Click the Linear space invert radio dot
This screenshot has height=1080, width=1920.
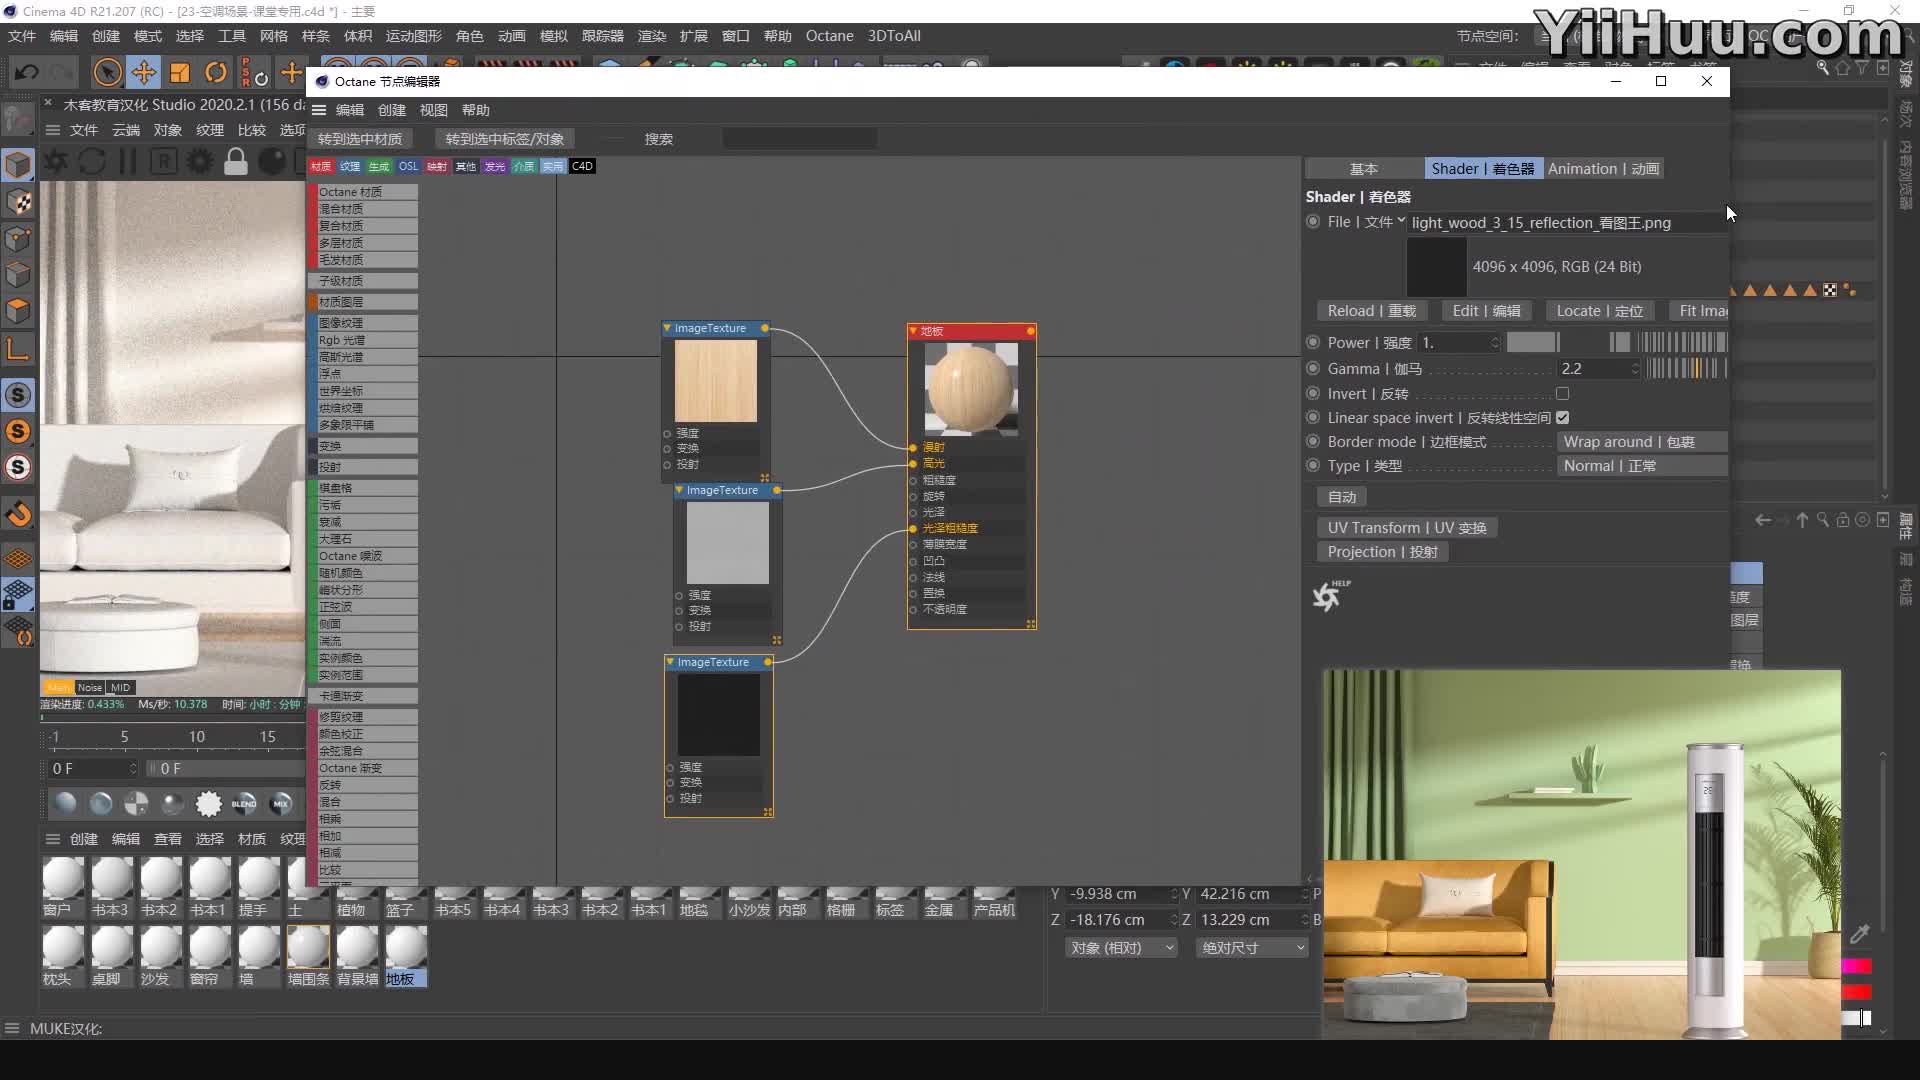(1313, 417)
